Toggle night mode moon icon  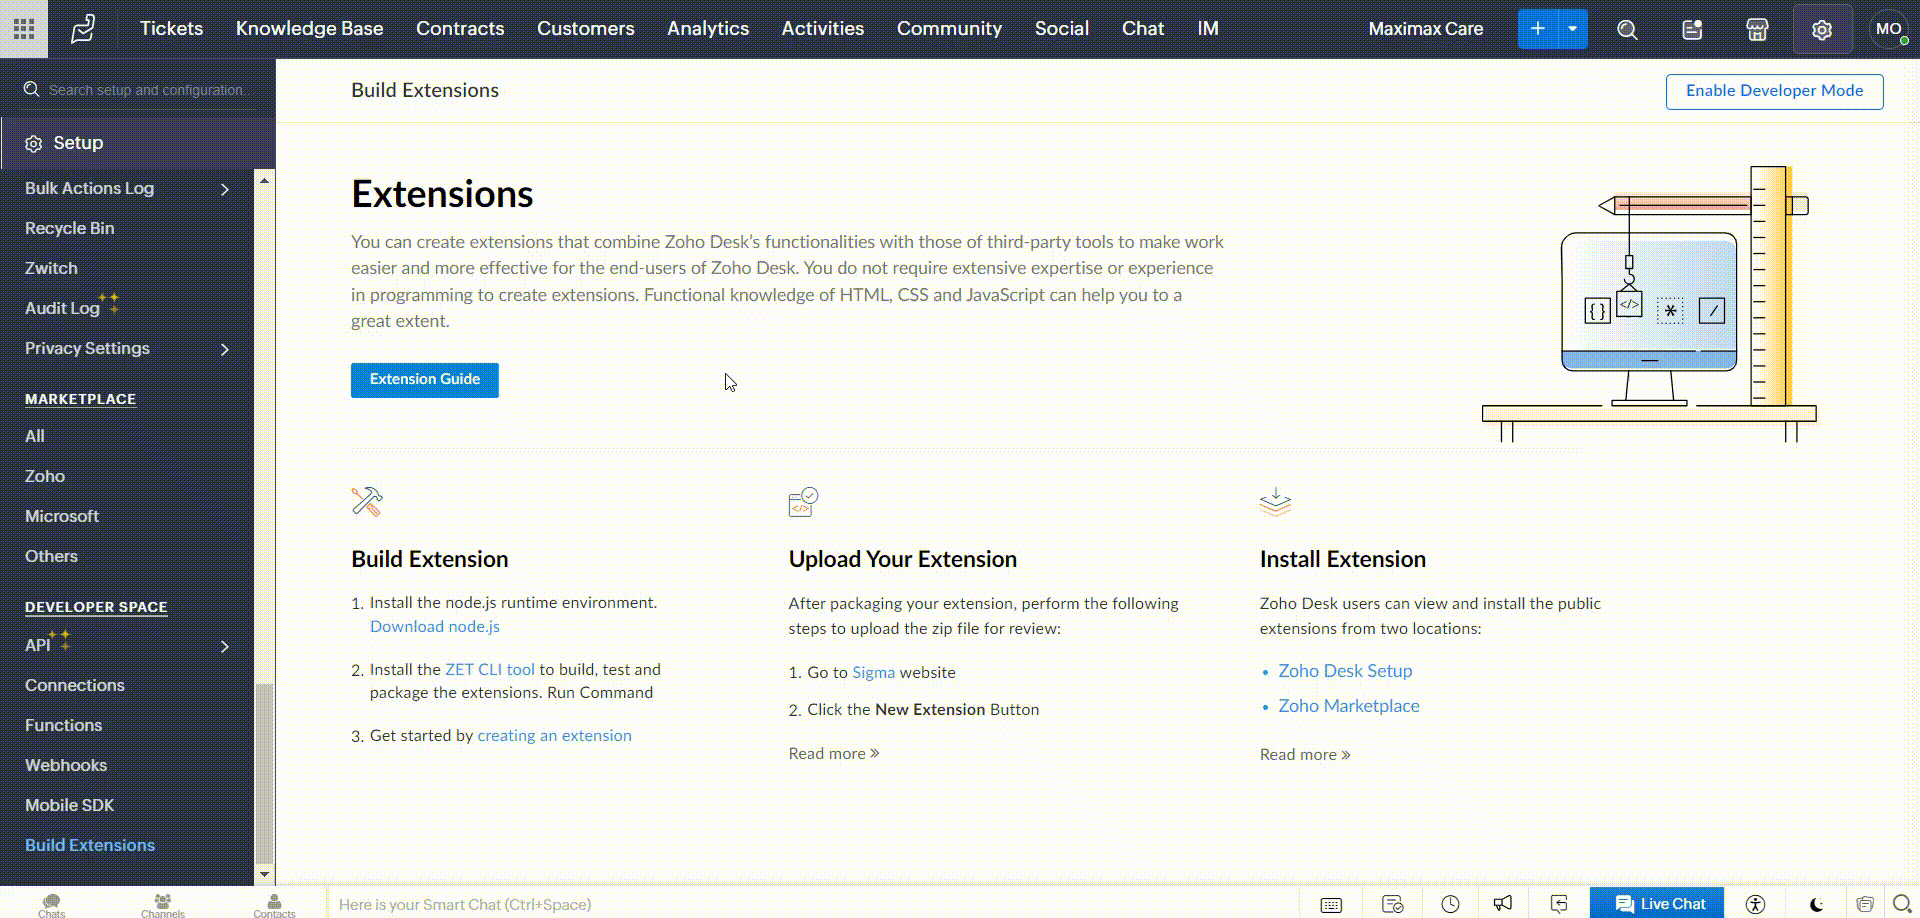pyautogui.click(x=1816, y=904)
